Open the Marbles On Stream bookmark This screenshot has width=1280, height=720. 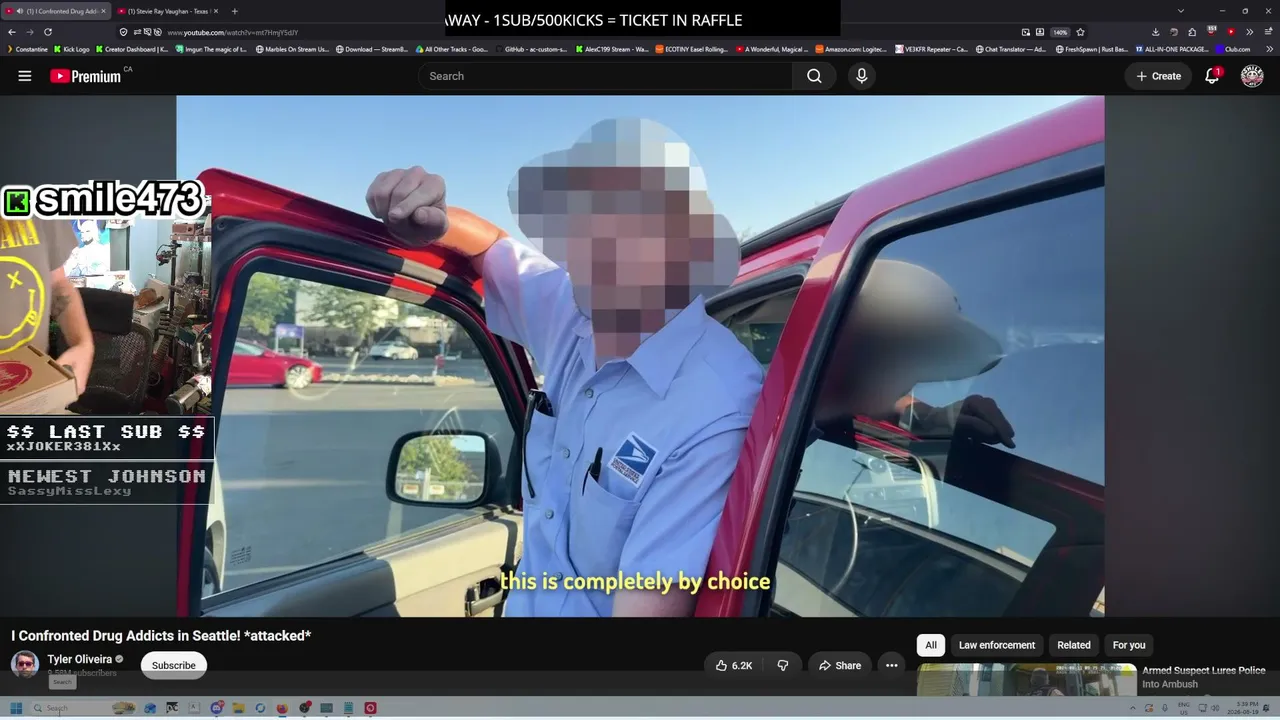(293, 49)
